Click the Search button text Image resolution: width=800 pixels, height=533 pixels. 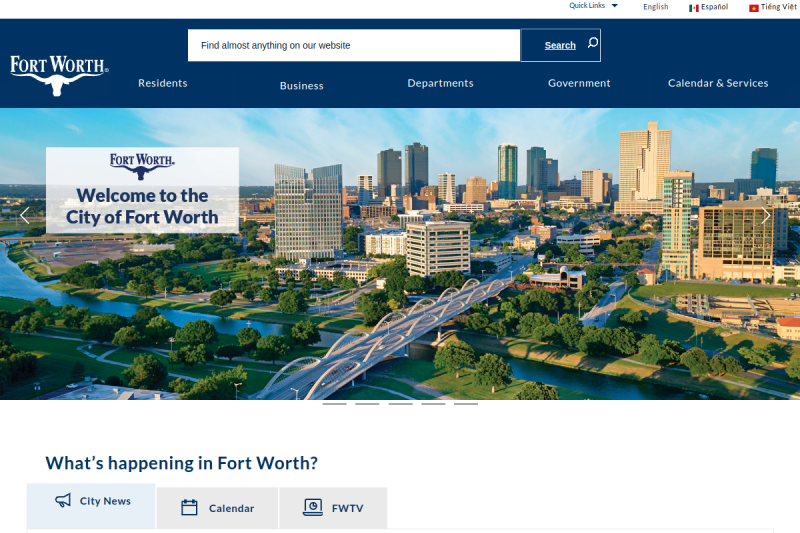pyautogui.click(x=560, y=45)
